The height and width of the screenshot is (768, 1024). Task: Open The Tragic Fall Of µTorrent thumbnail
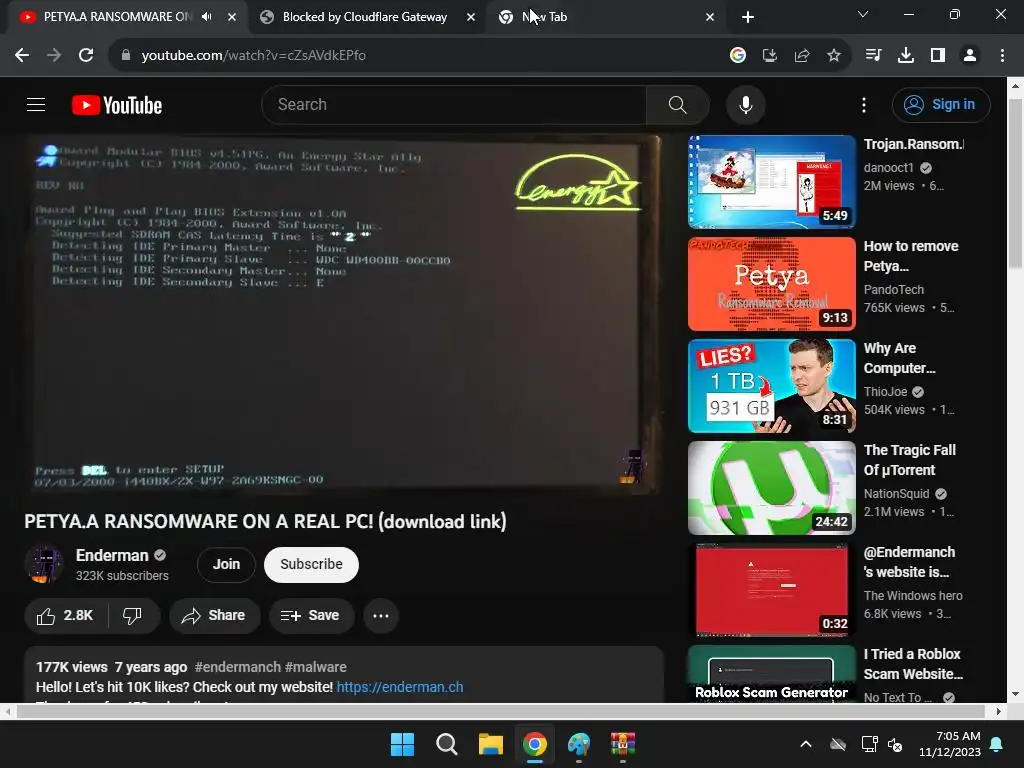772,487
